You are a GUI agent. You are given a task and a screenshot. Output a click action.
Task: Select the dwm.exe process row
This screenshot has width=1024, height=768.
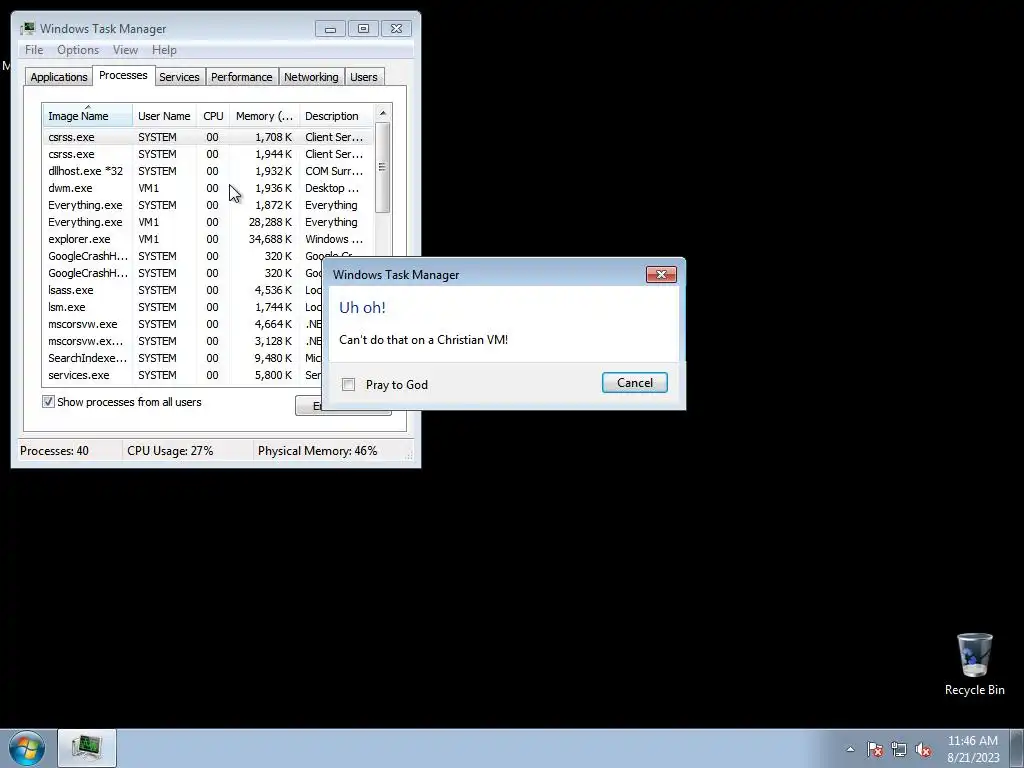click(208, 188)
